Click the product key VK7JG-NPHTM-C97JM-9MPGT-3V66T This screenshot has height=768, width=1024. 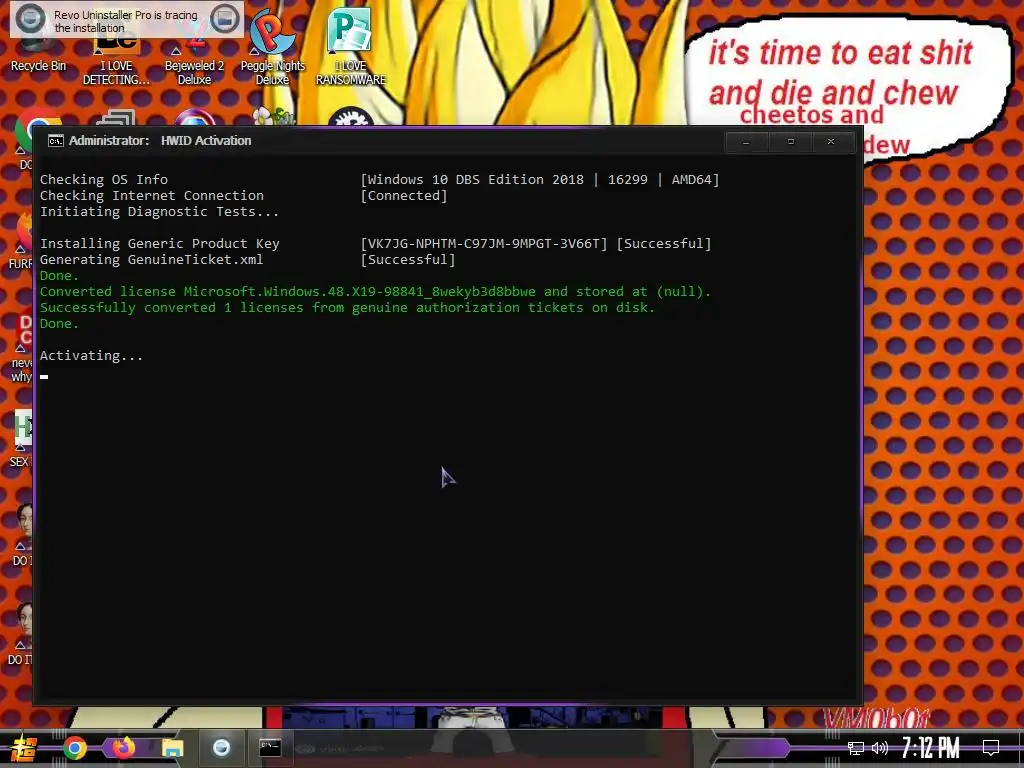click(x=484, y=244)
